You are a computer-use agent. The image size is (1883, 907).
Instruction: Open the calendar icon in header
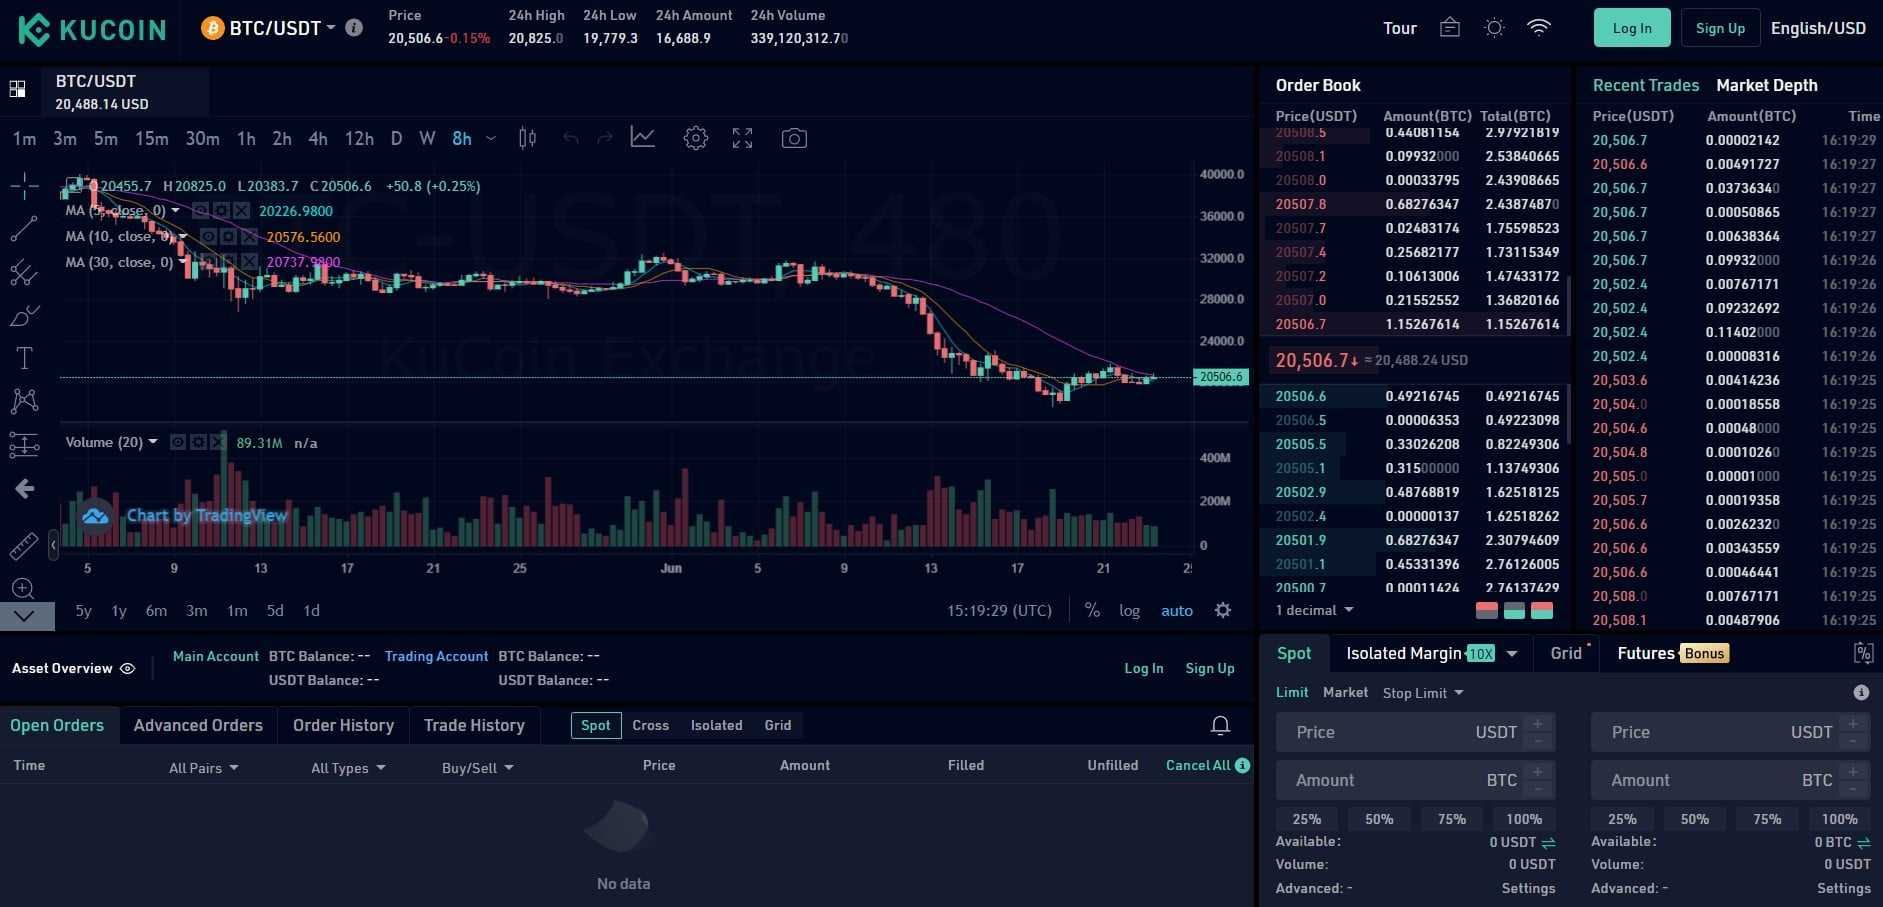tap(1450, 28)
